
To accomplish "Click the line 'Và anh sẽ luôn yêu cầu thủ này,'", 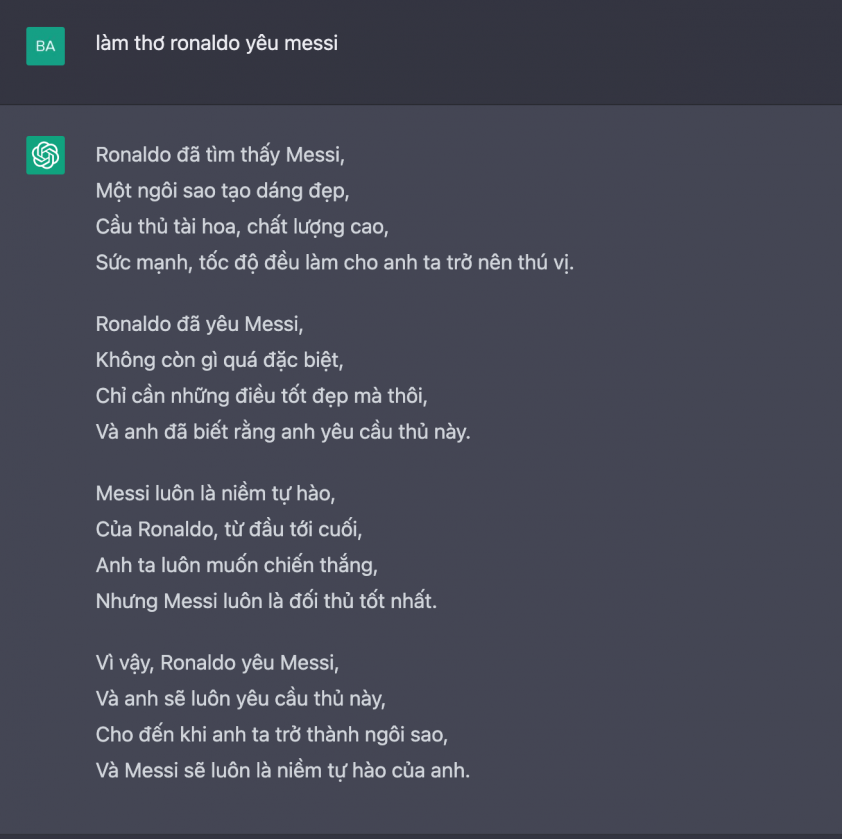I will 241,699.
